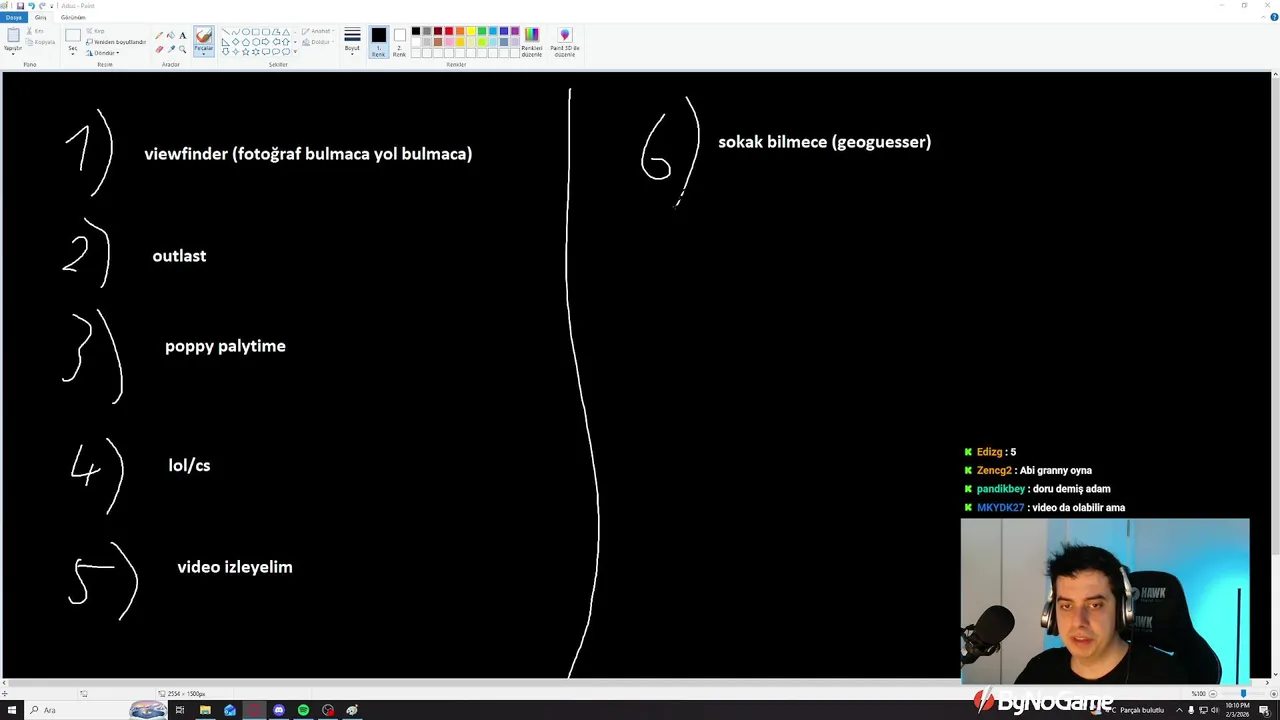Click the 'poppy palytime' text on canvas
1280x720 pixels.
click(225, 346)
